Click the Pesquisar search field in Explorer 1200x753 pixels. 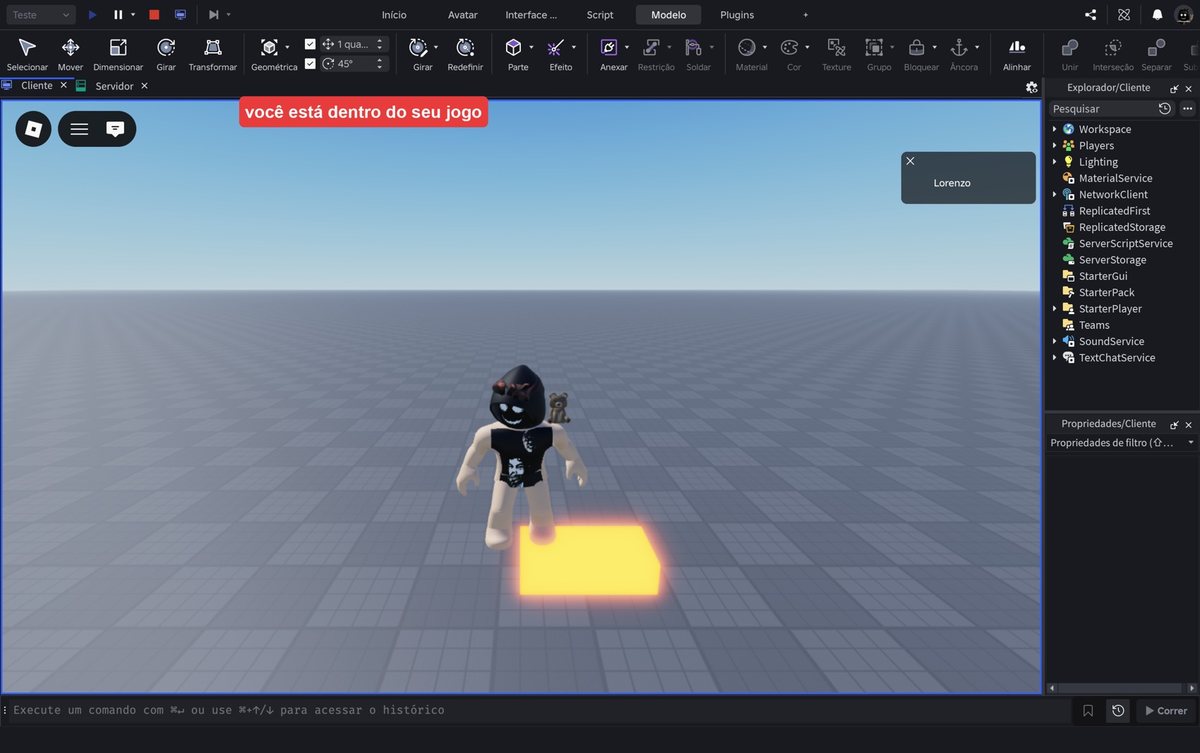click(x=1100, y=108)
